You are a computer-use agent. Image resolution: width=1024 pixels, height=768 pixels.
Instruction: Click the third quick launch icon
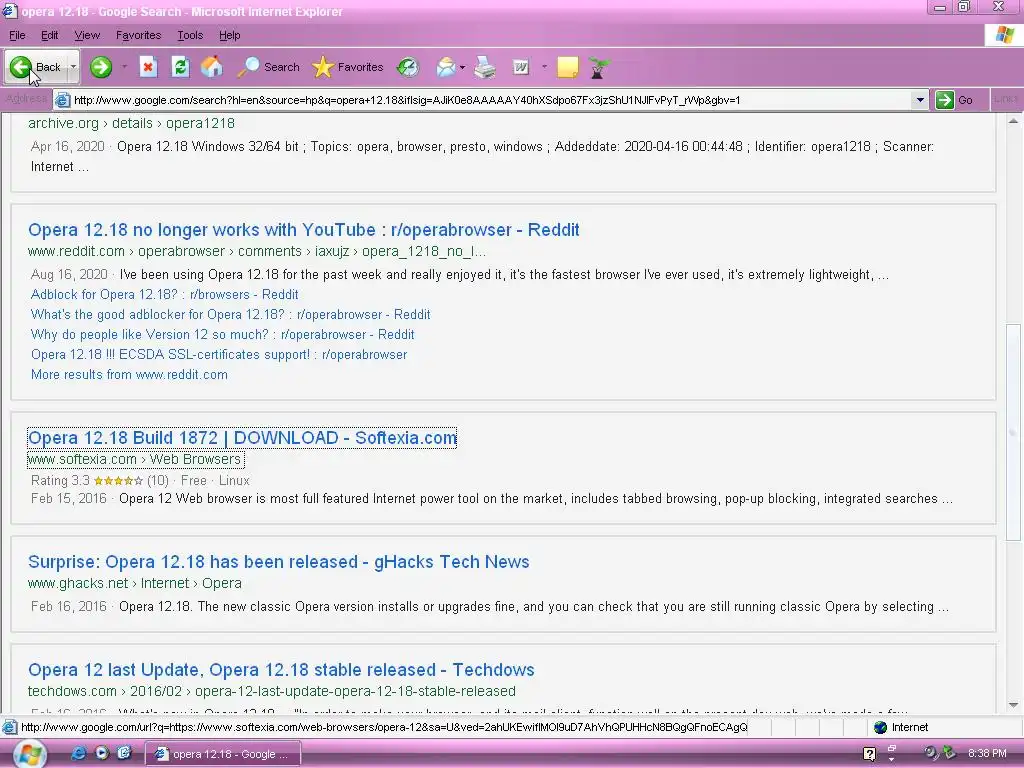click(x=124, y=754)
